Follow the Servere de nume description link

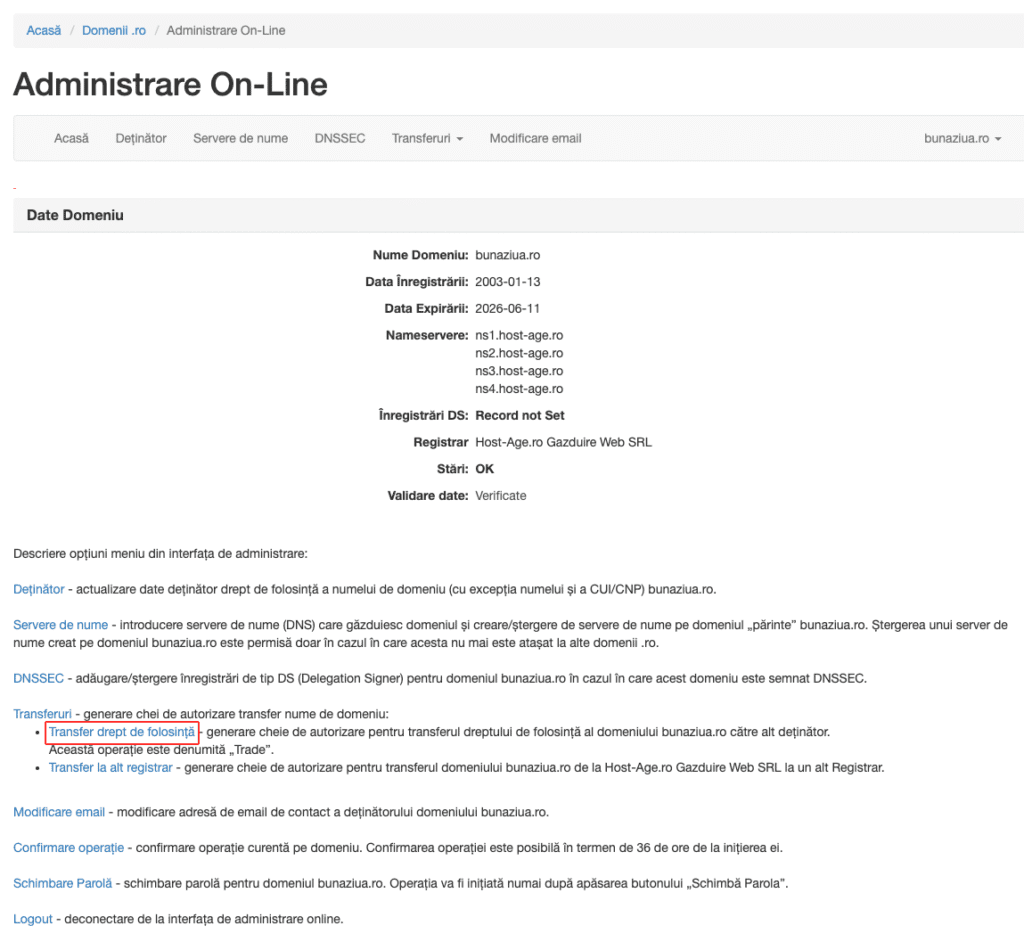(60, 625)
